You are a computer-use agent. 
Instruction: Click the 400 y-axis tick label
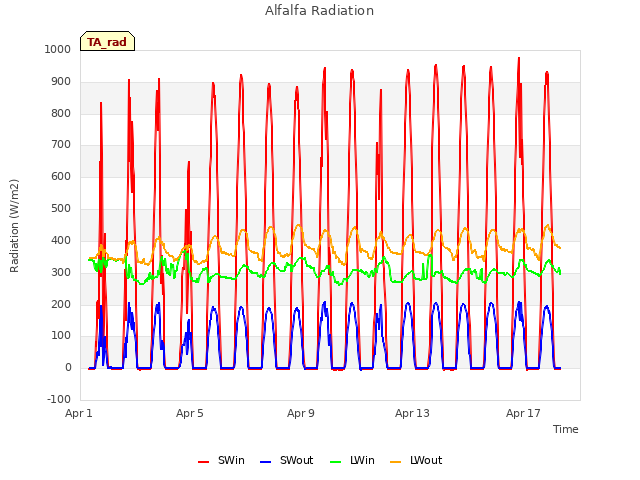[x=61, y=240]
